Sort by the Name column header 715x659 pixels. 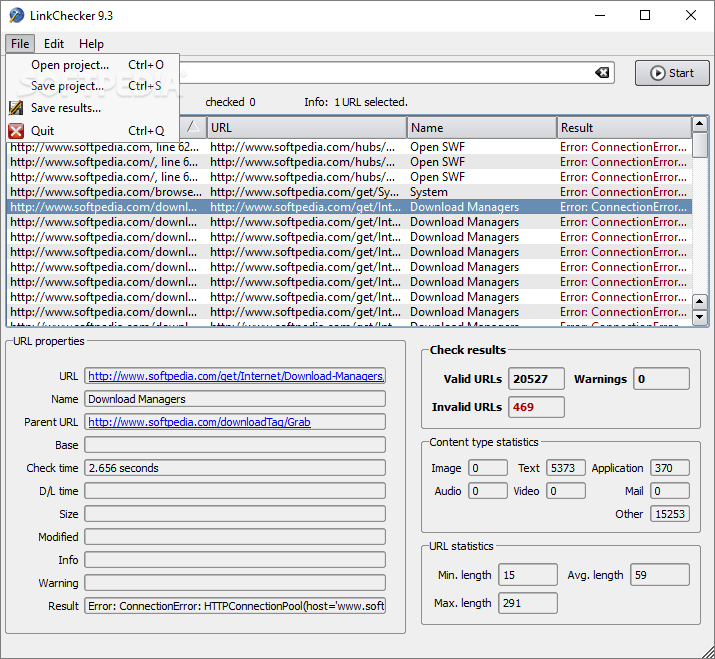481,128
